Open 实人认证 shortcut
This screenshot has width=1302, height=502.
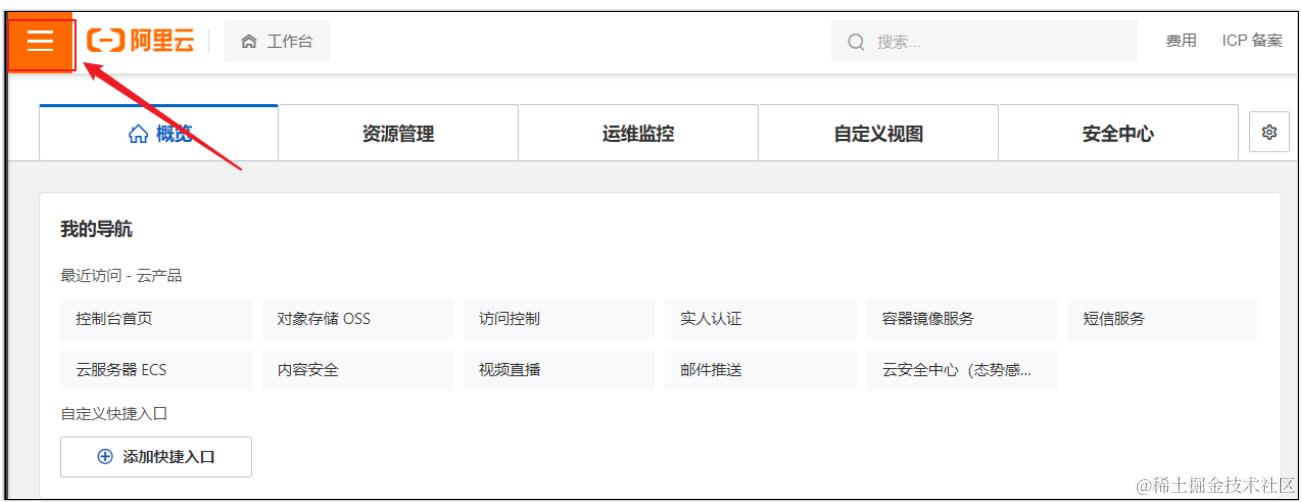click(761, 319)
